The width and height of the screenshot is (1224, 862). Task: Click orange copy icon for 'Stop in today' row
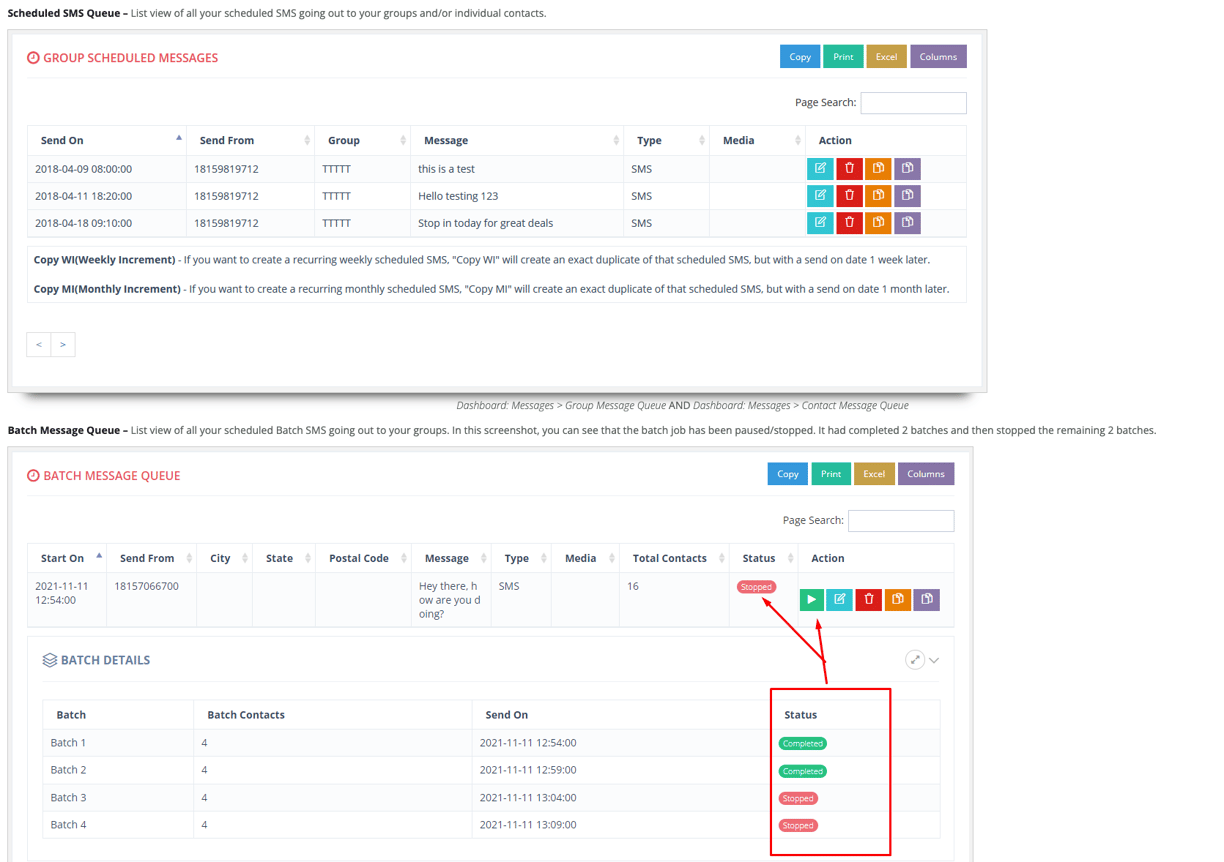878,222
